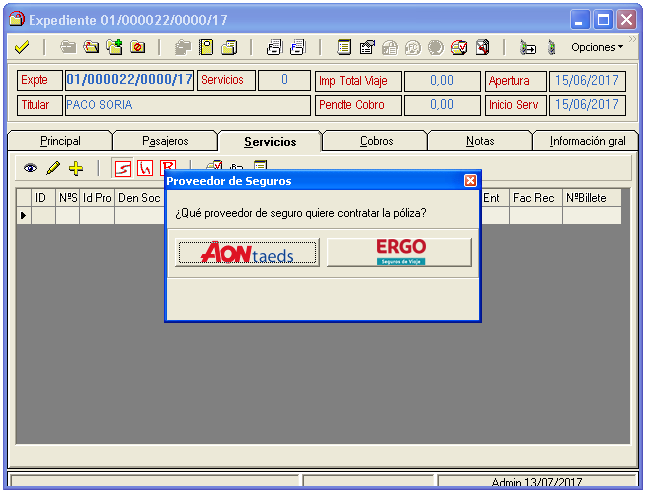Click the Imp Total Viaje label
Screen dimensions: 645x493
pos(358,81)
